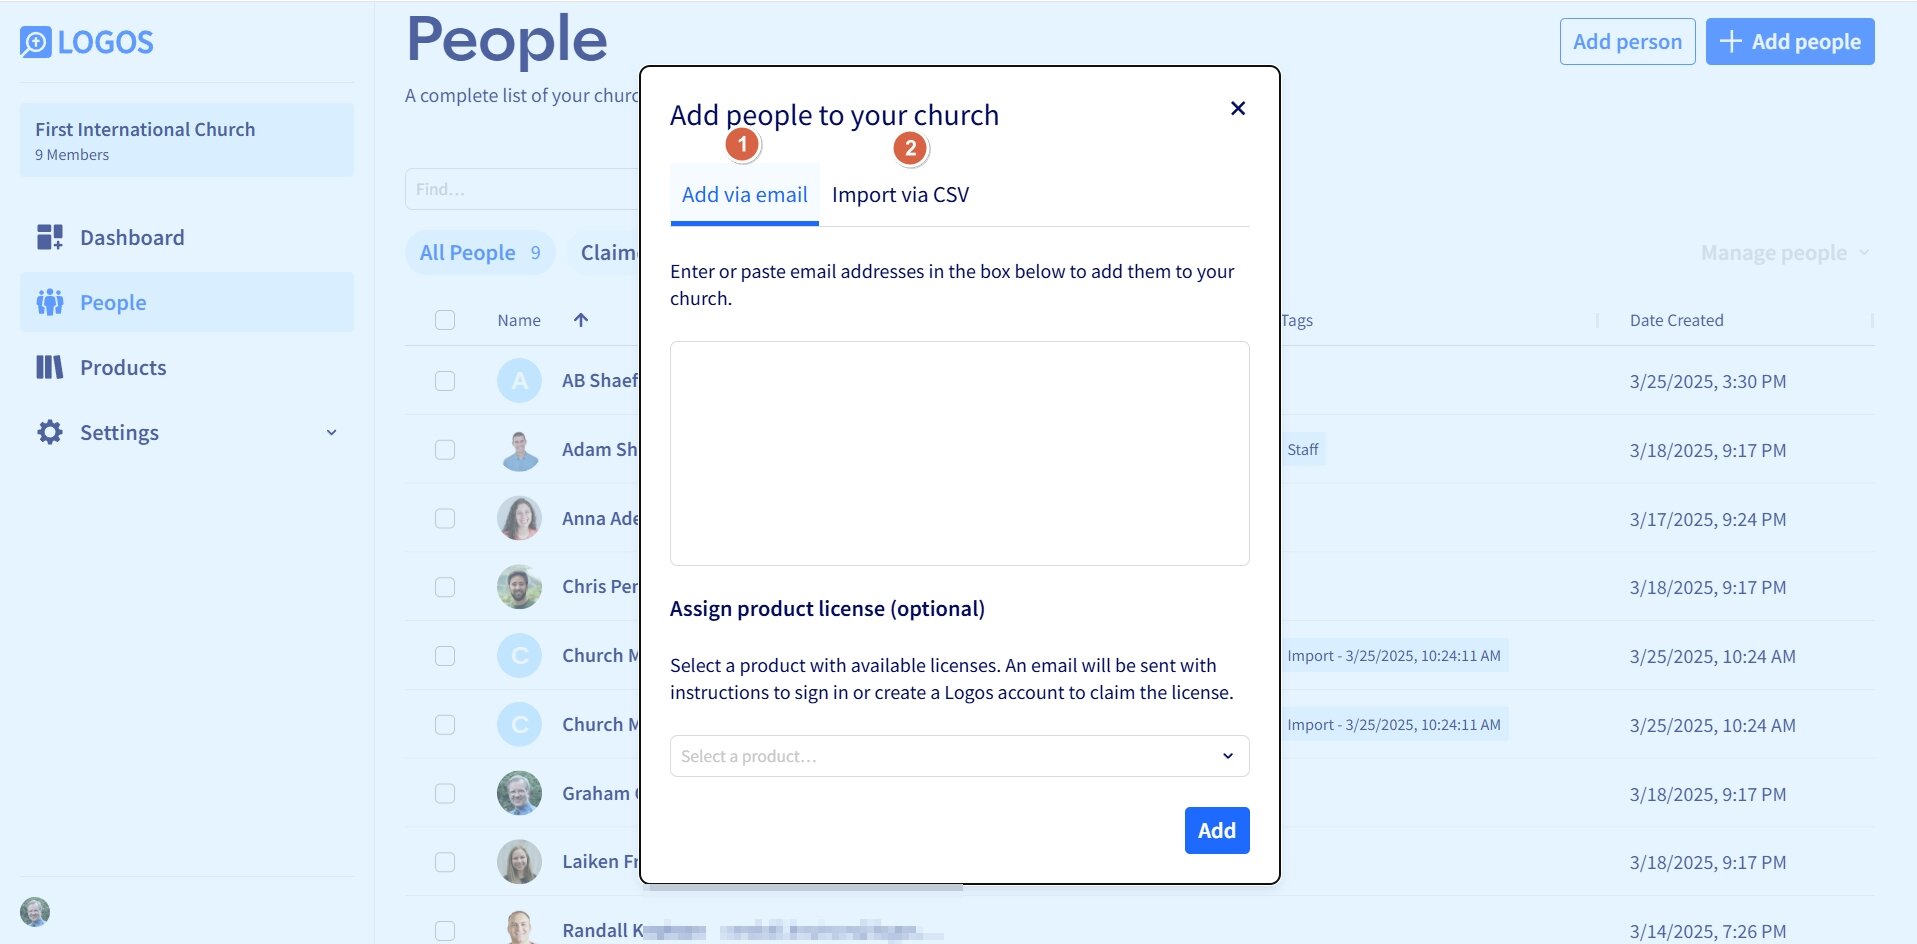This screenshot has width=1917, height=944.
Task: Open the Select a product dropdown
Action: coord(959,756)
